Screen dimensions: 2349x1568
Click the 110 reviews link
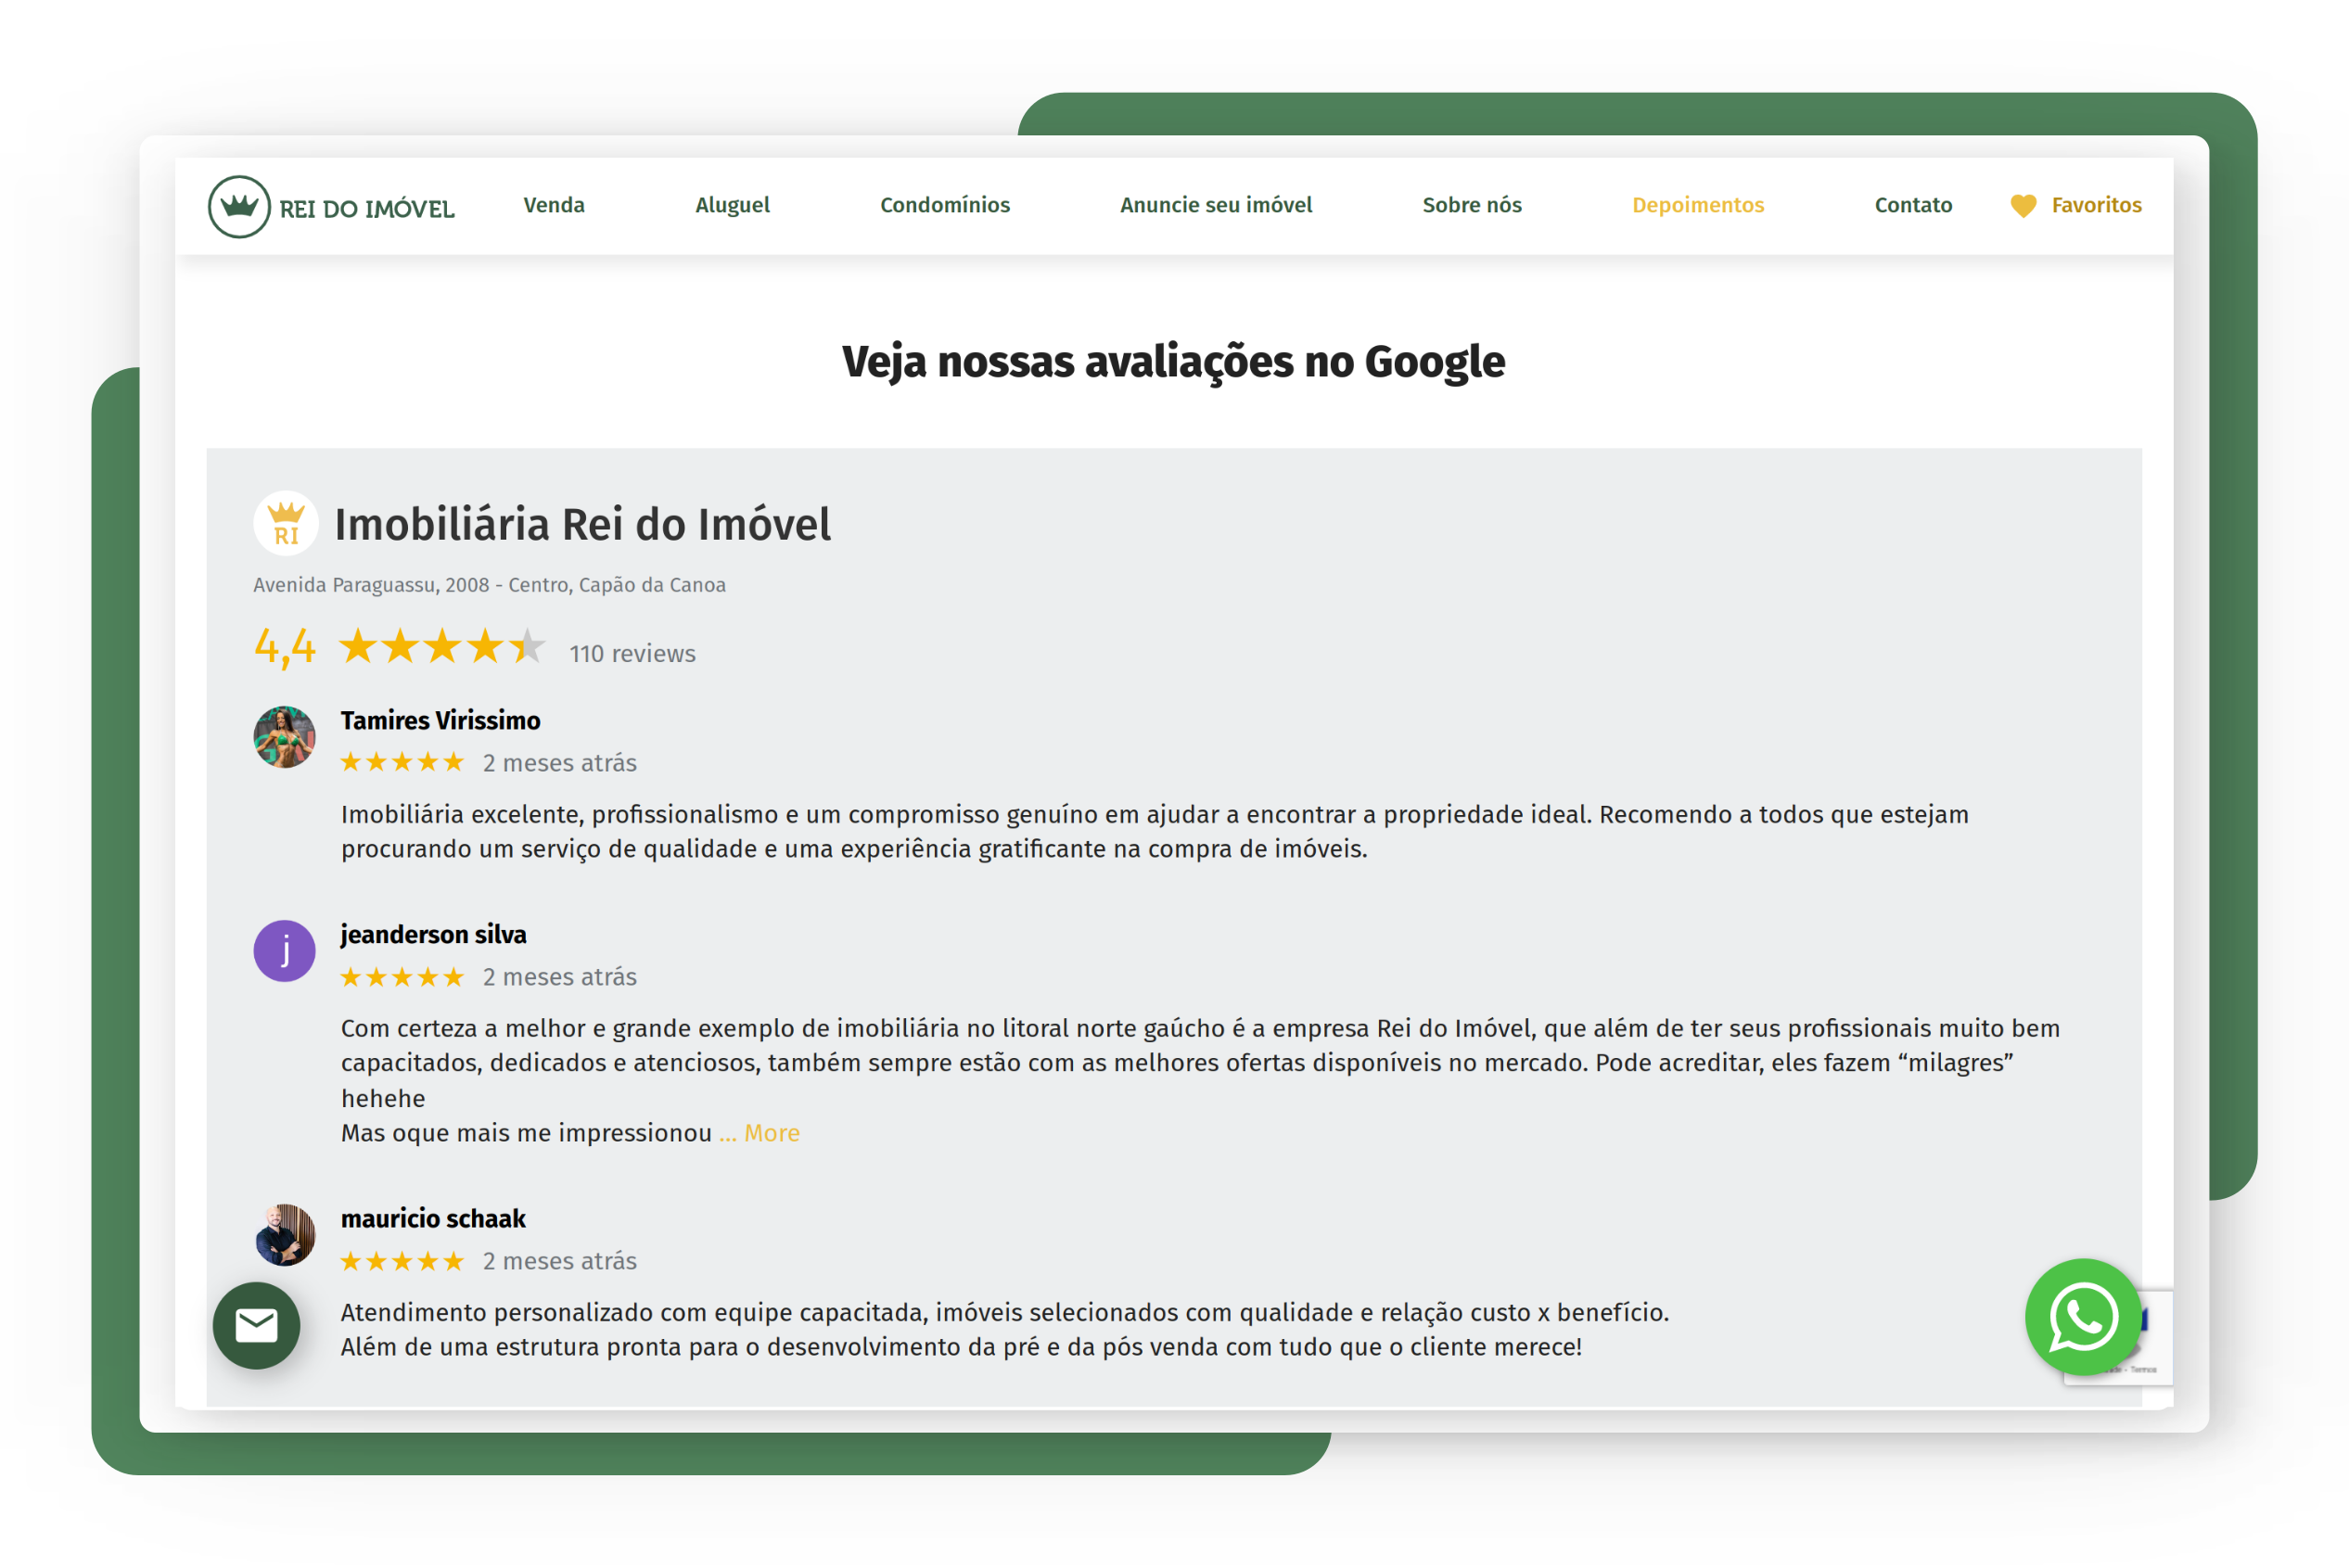[632, 653]
